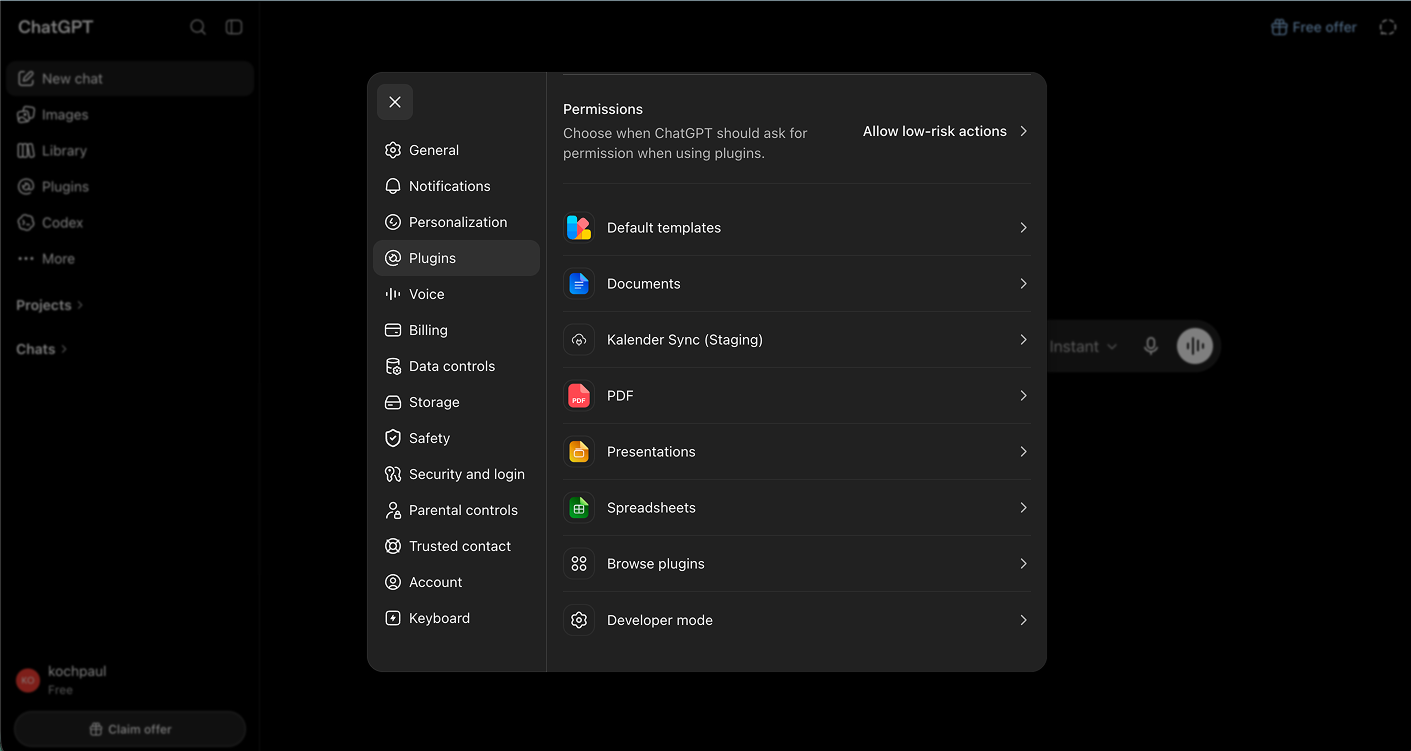Image resolution: width=1411 pixels, height=751 pixels.
Task: Show More sidebar options
Action: point(130,259)
